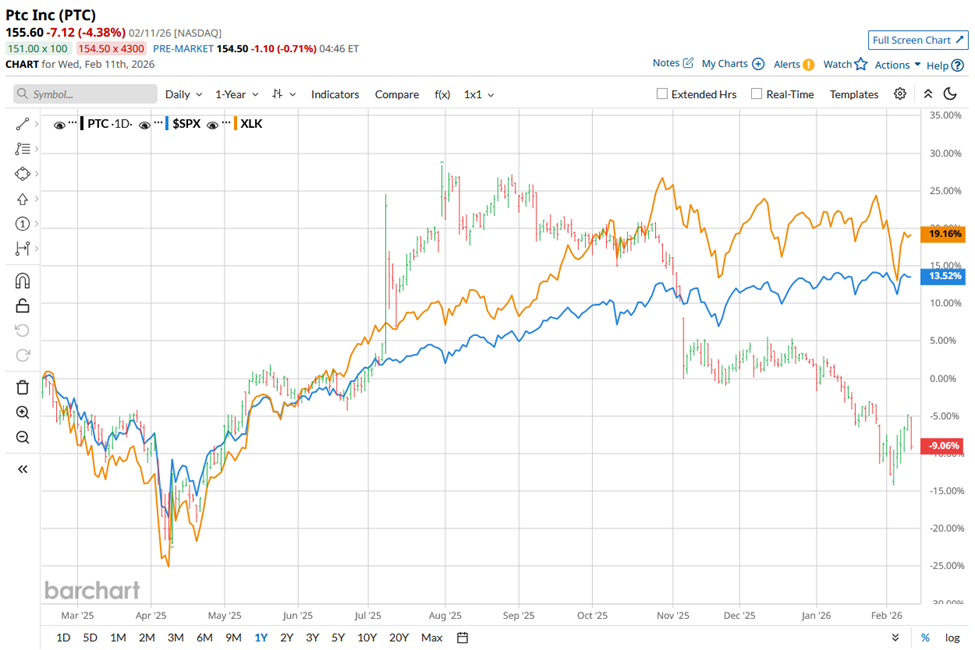Open the Notes editor

pos(673,63)
